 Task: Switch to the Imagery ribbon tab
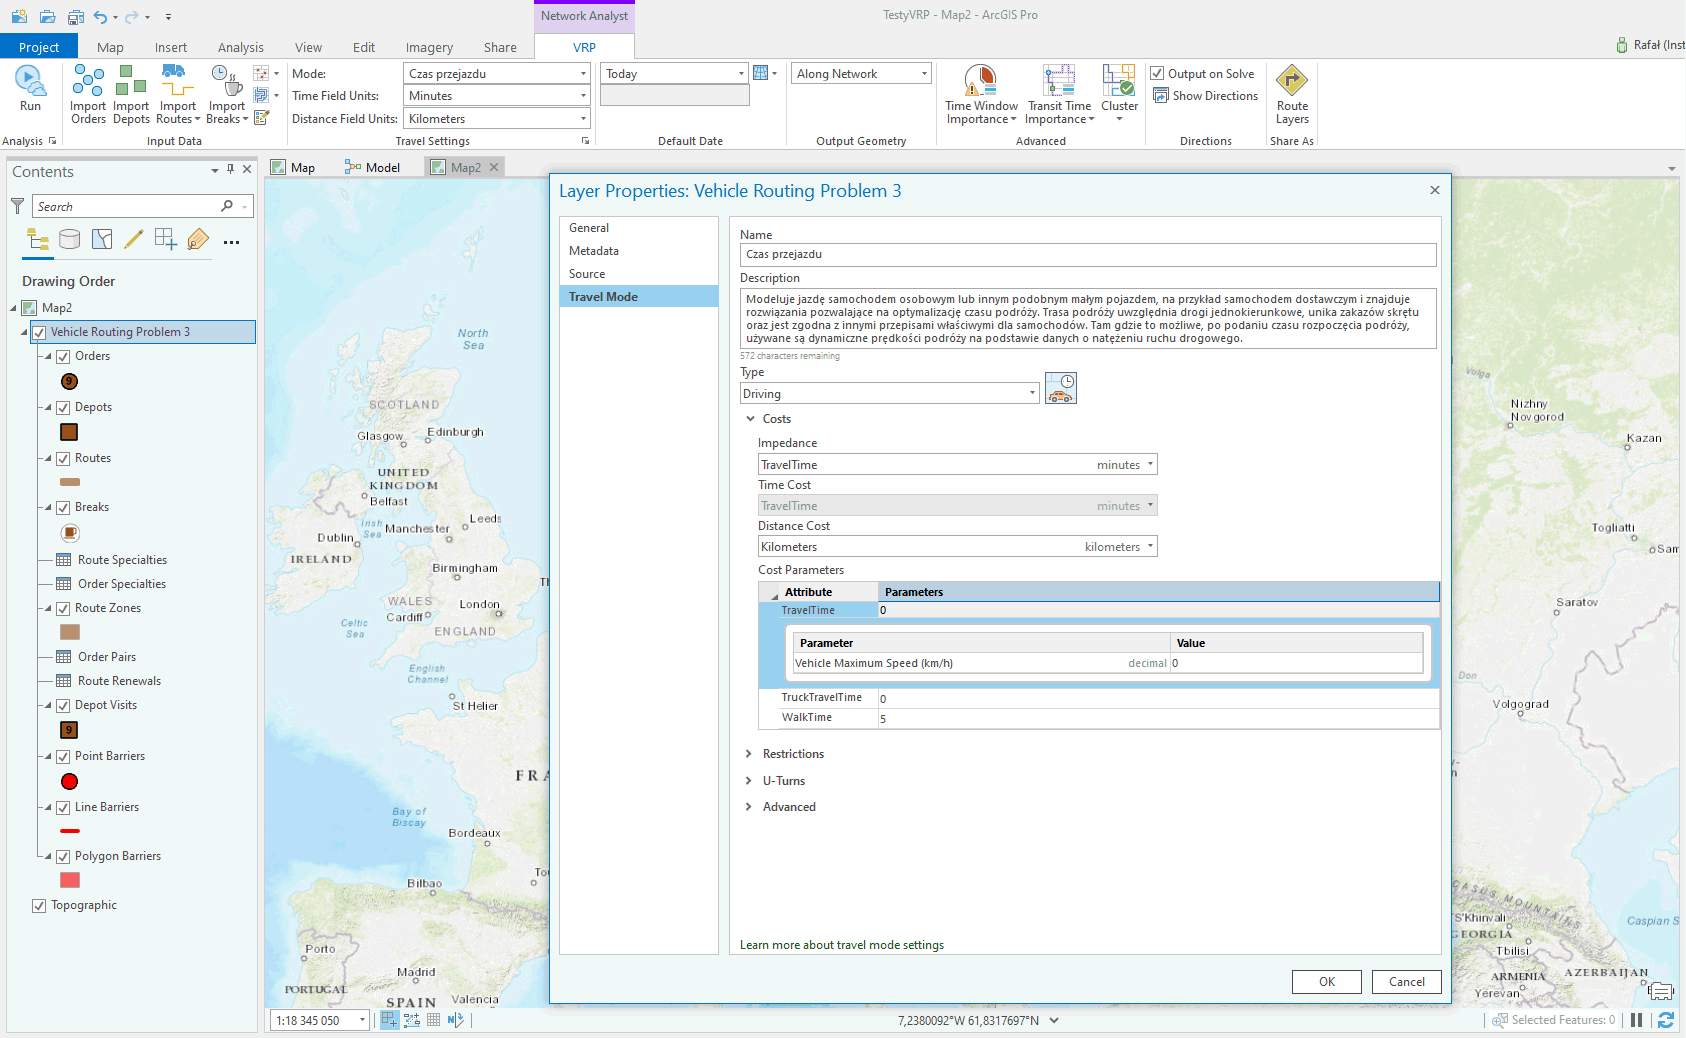tap(429, 47)
